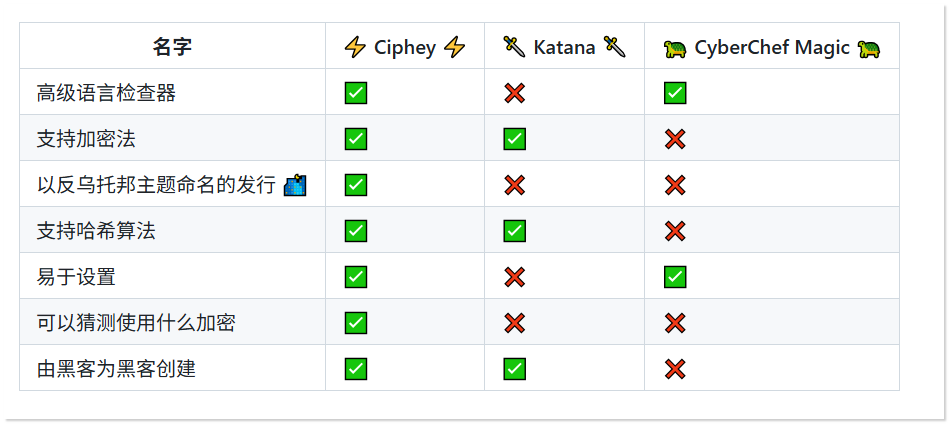Click Katana's red cross in 易于设置 row
The width and height of the screenshot is (949, 424).
(514, 277)
